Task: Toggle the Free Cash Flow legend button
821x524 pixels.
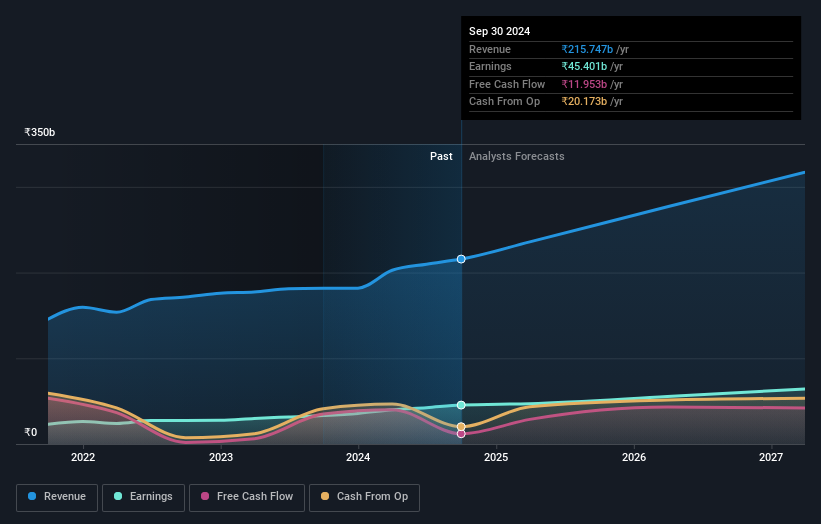Action: [x=247, y=497]
